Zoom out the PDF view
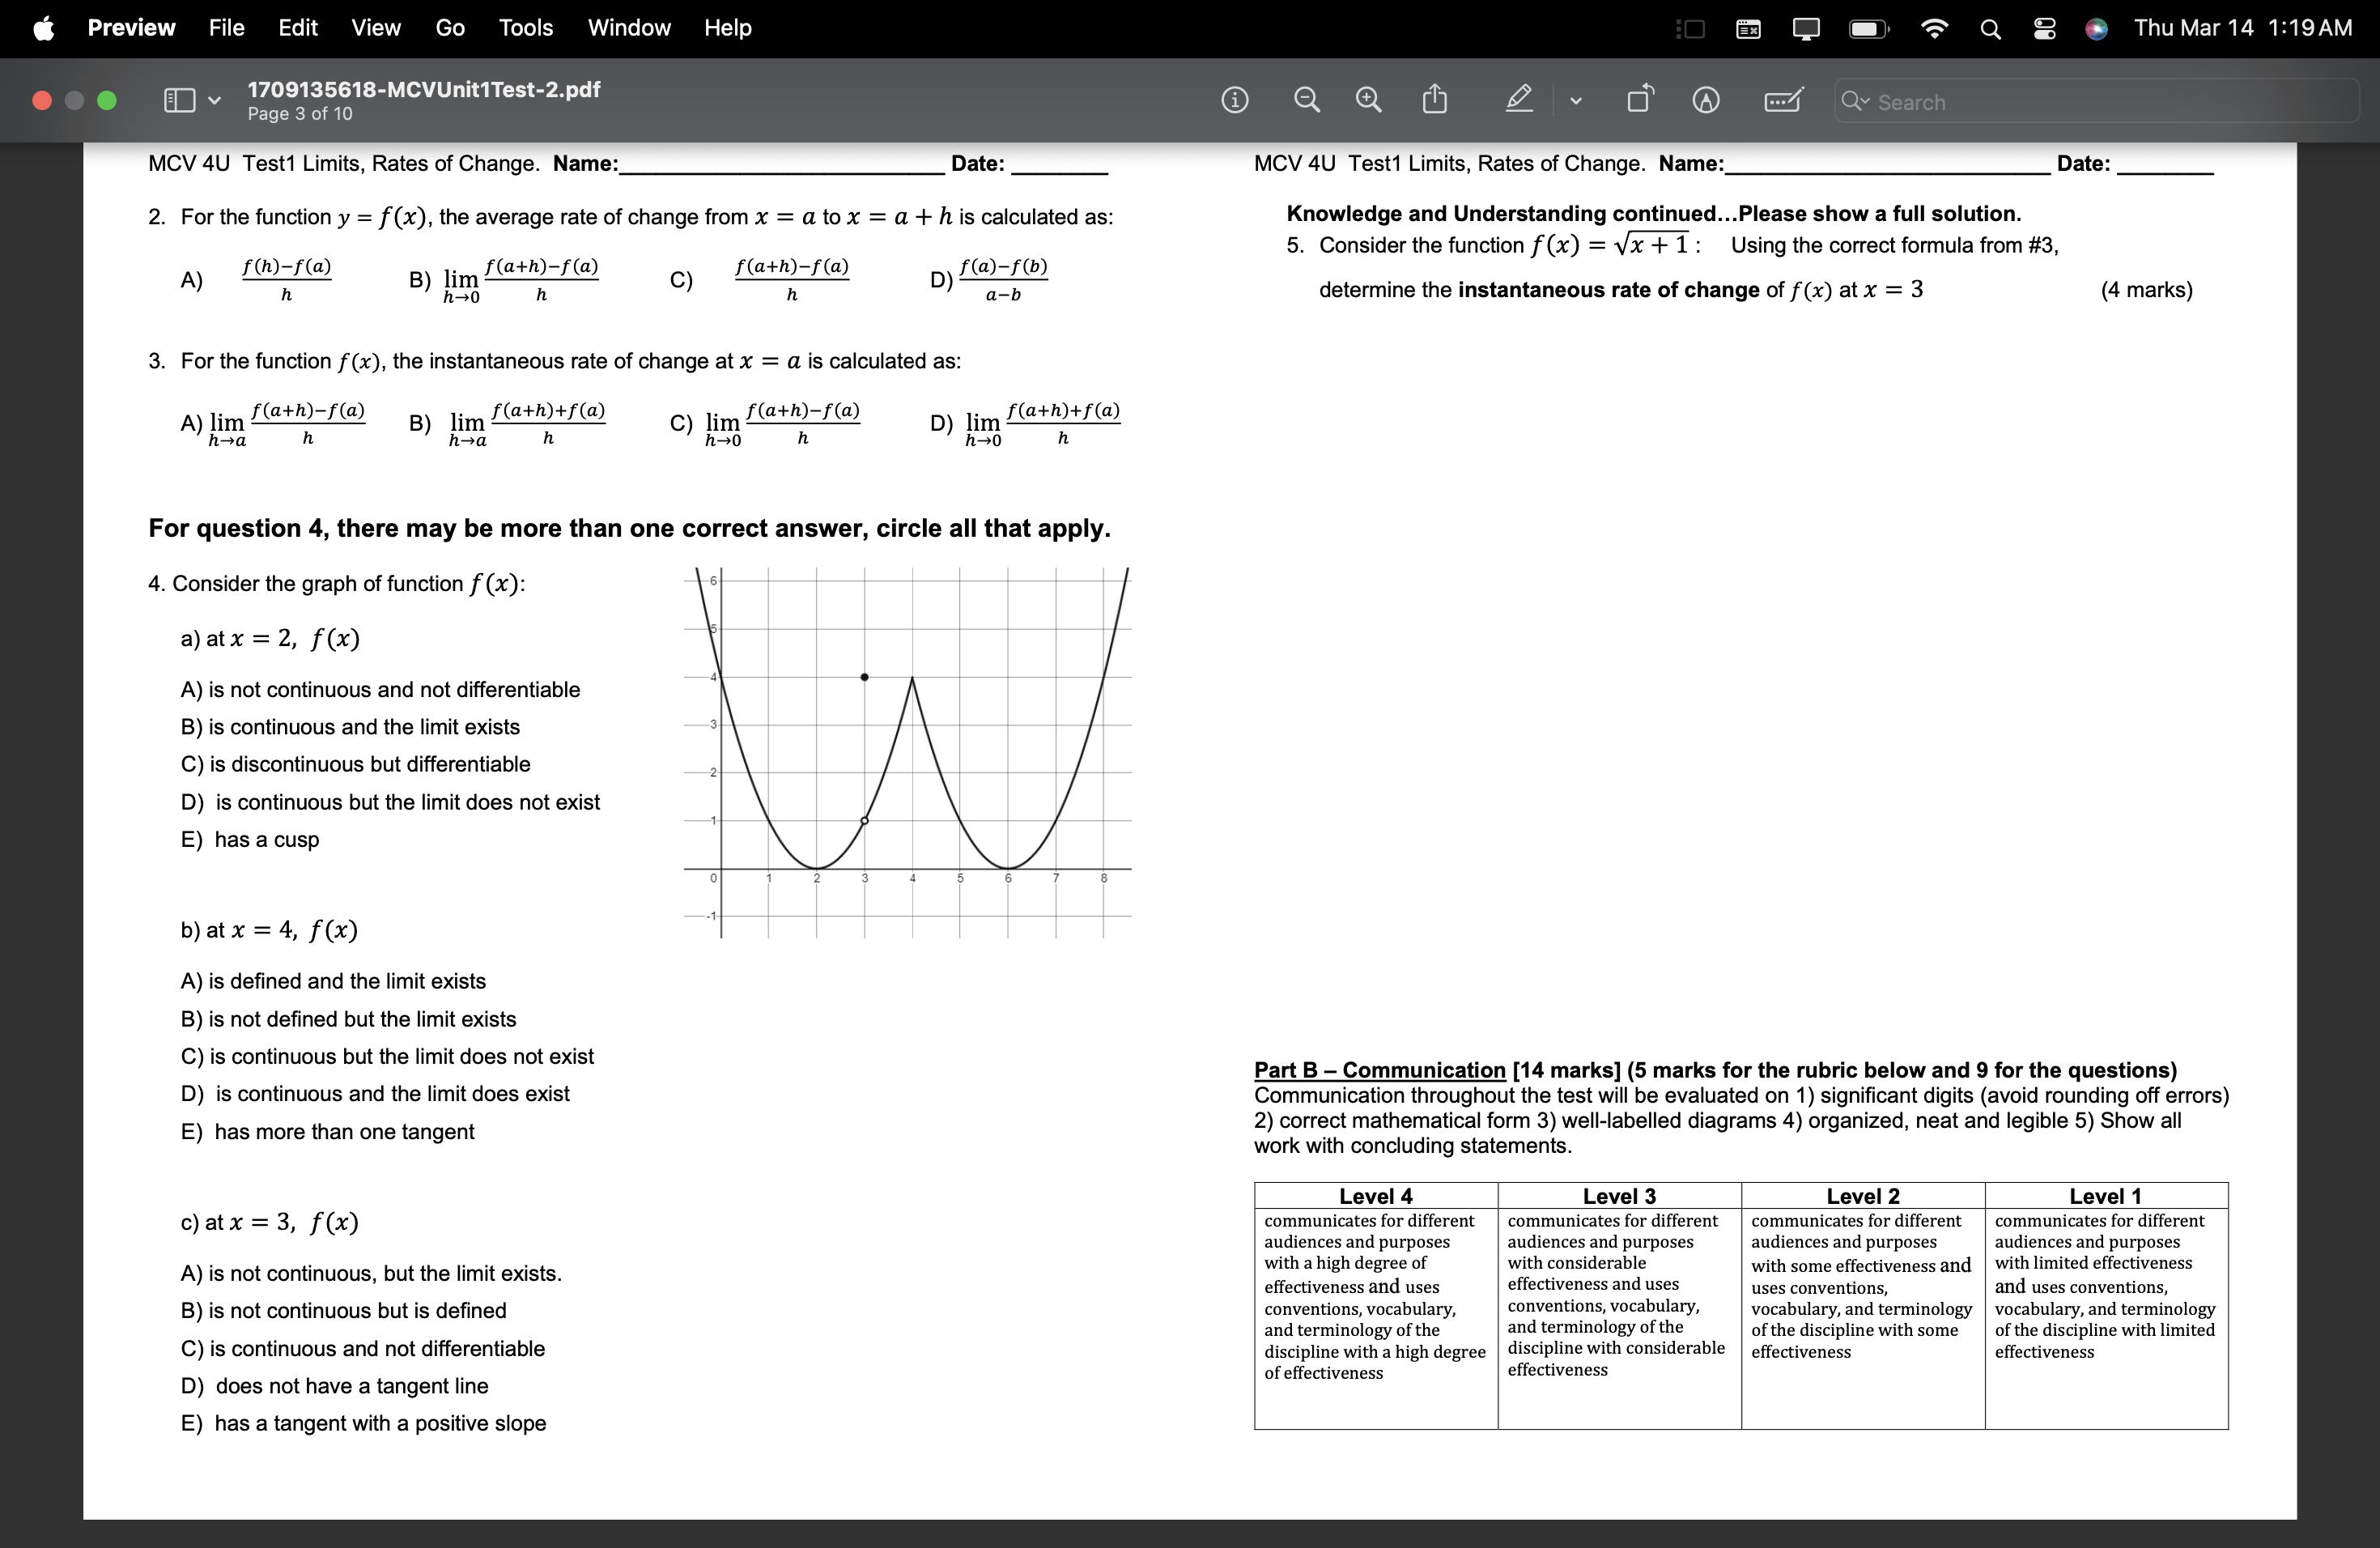The width and height of the screenshot is (2380, 1548). click(x=1307, y=100)
